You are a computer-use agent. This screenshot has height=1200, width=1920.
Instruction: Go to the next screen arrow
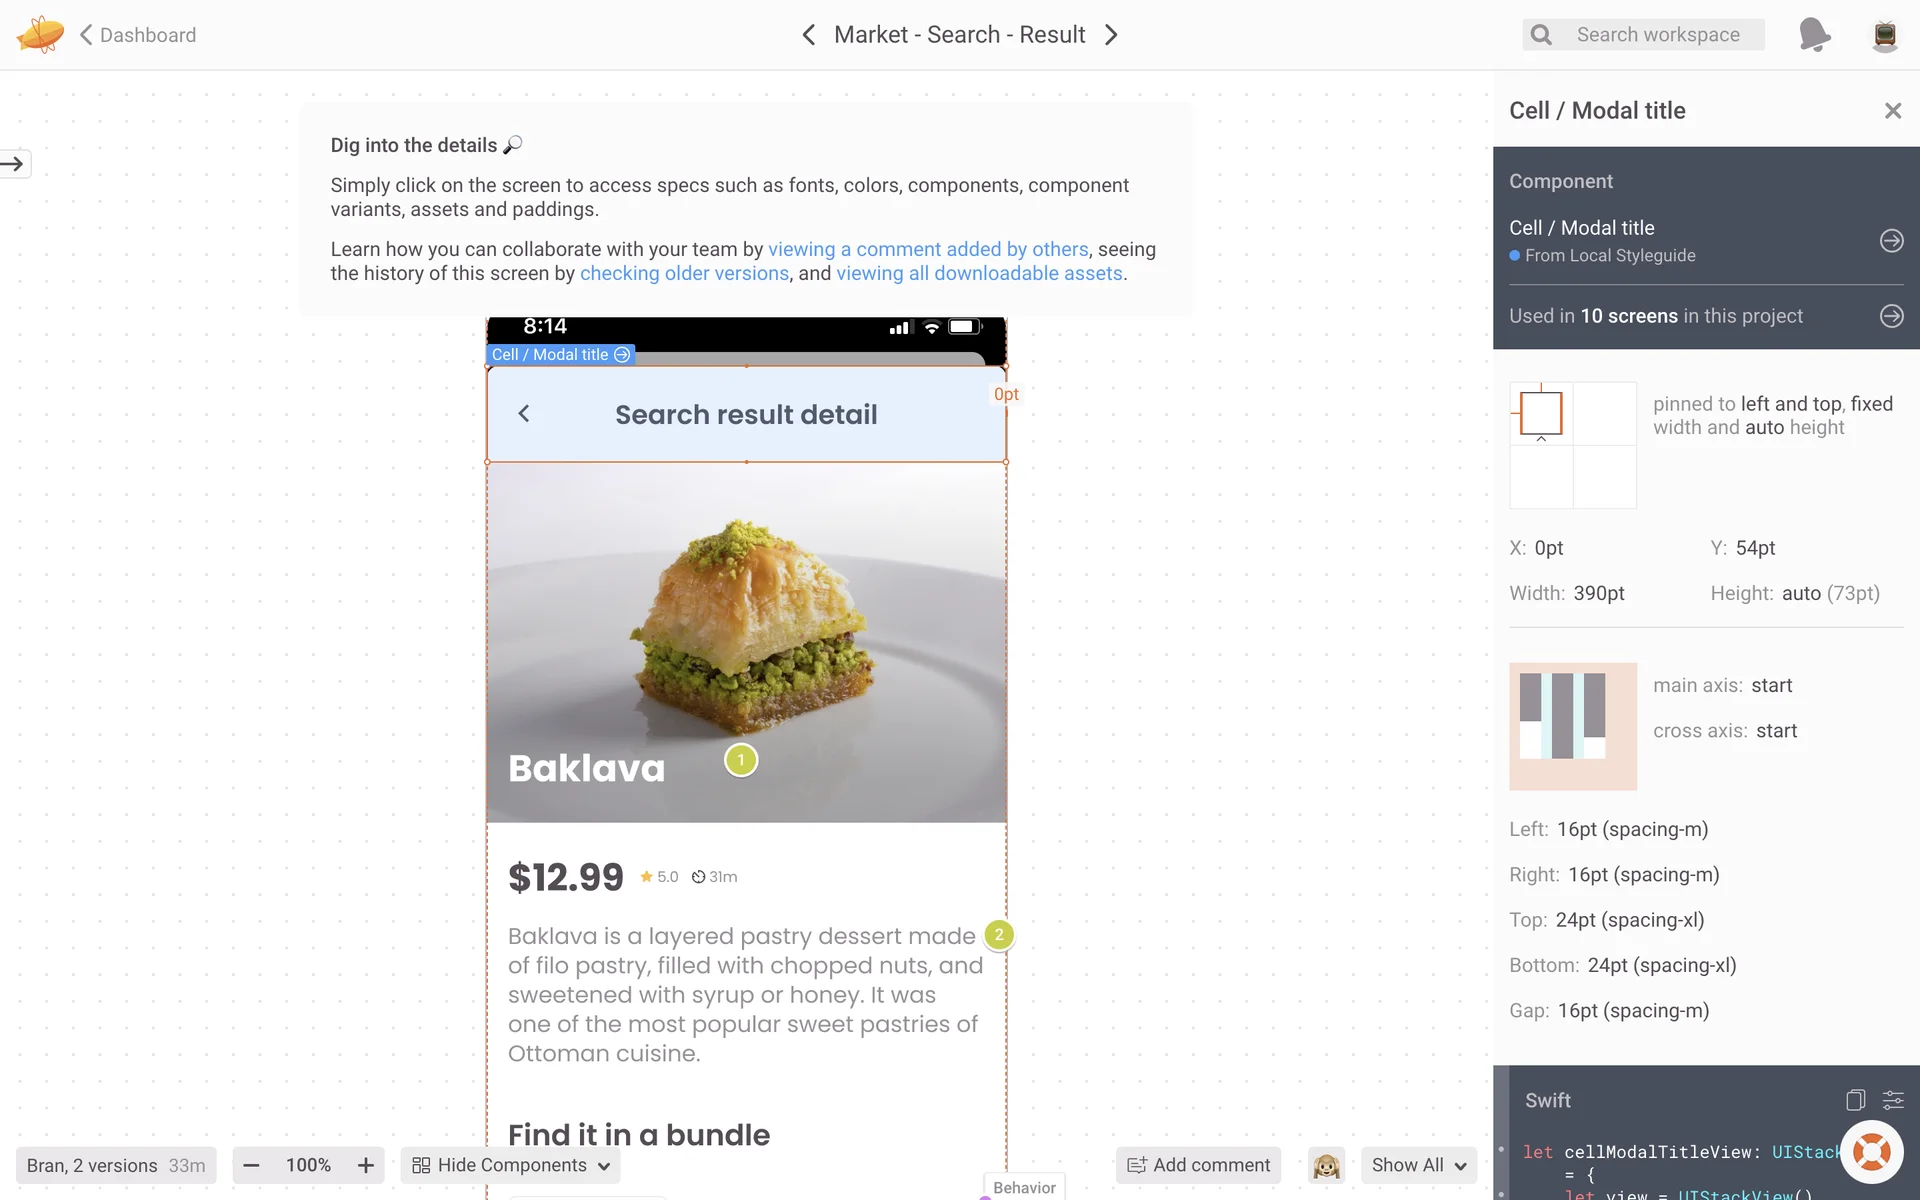(1111, 35)
